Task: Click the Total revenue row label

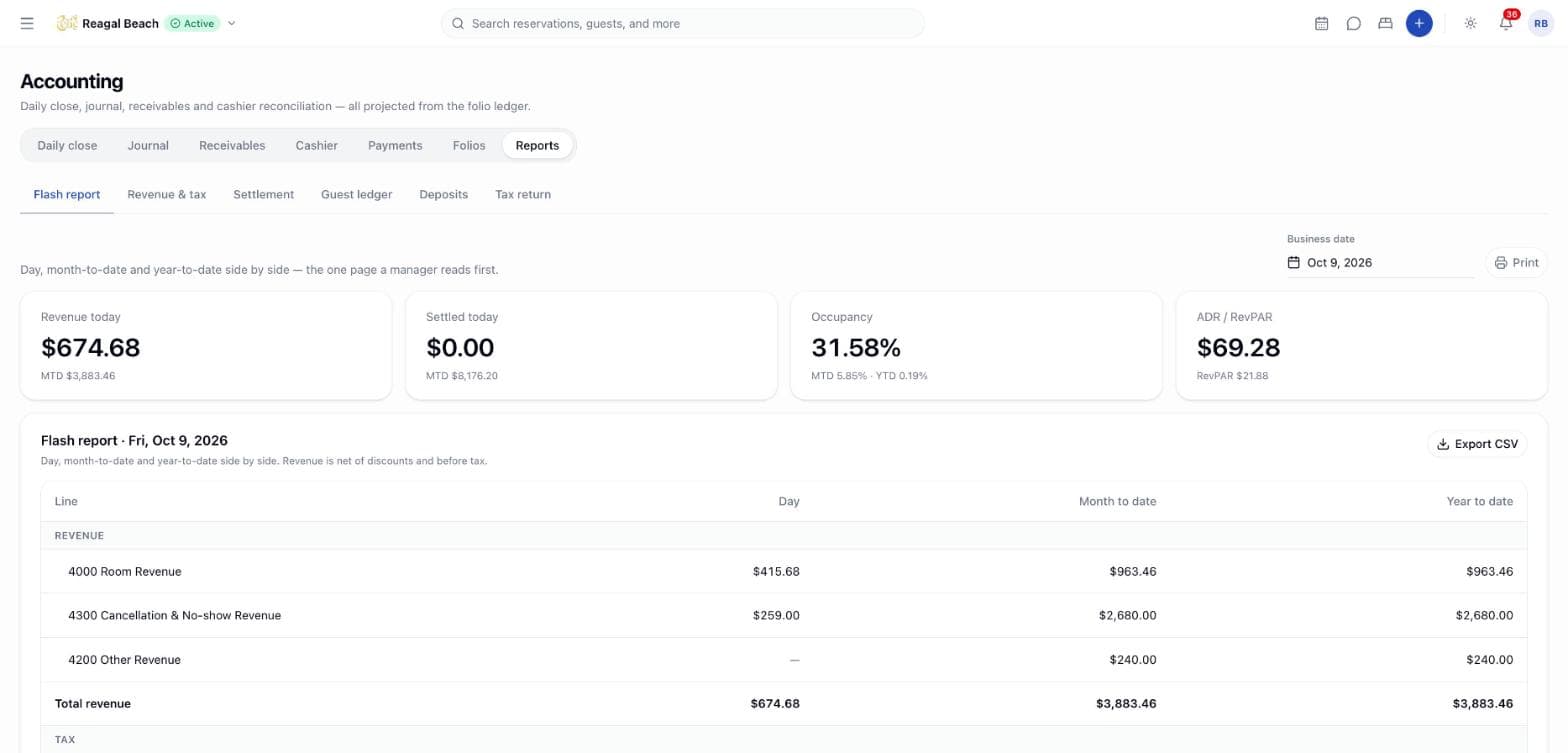Action: (x=93, y=704)
